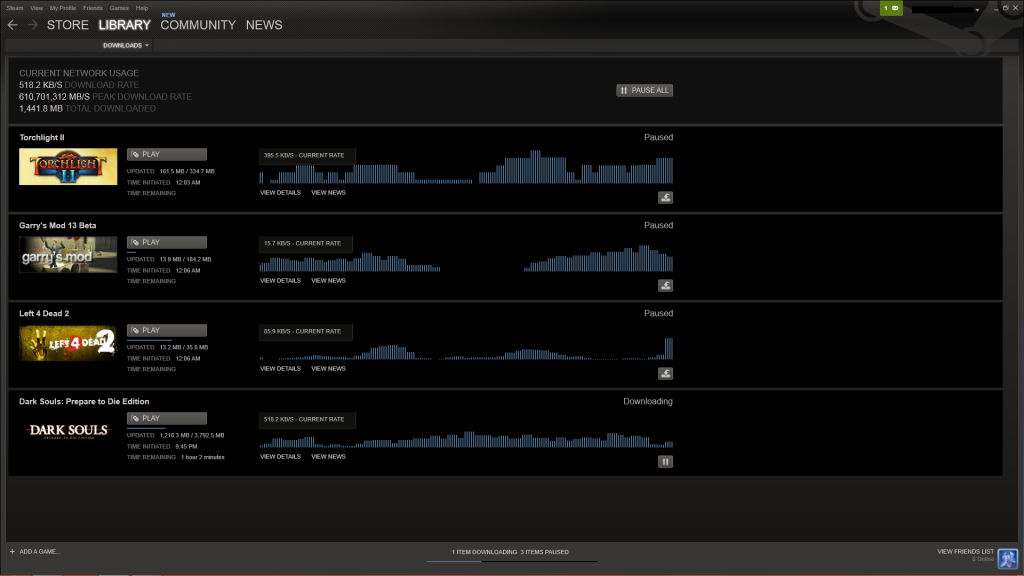The height and width of the screenshot is (576, 1024).
Task: Open the View menu
Action: pos(37,8)
